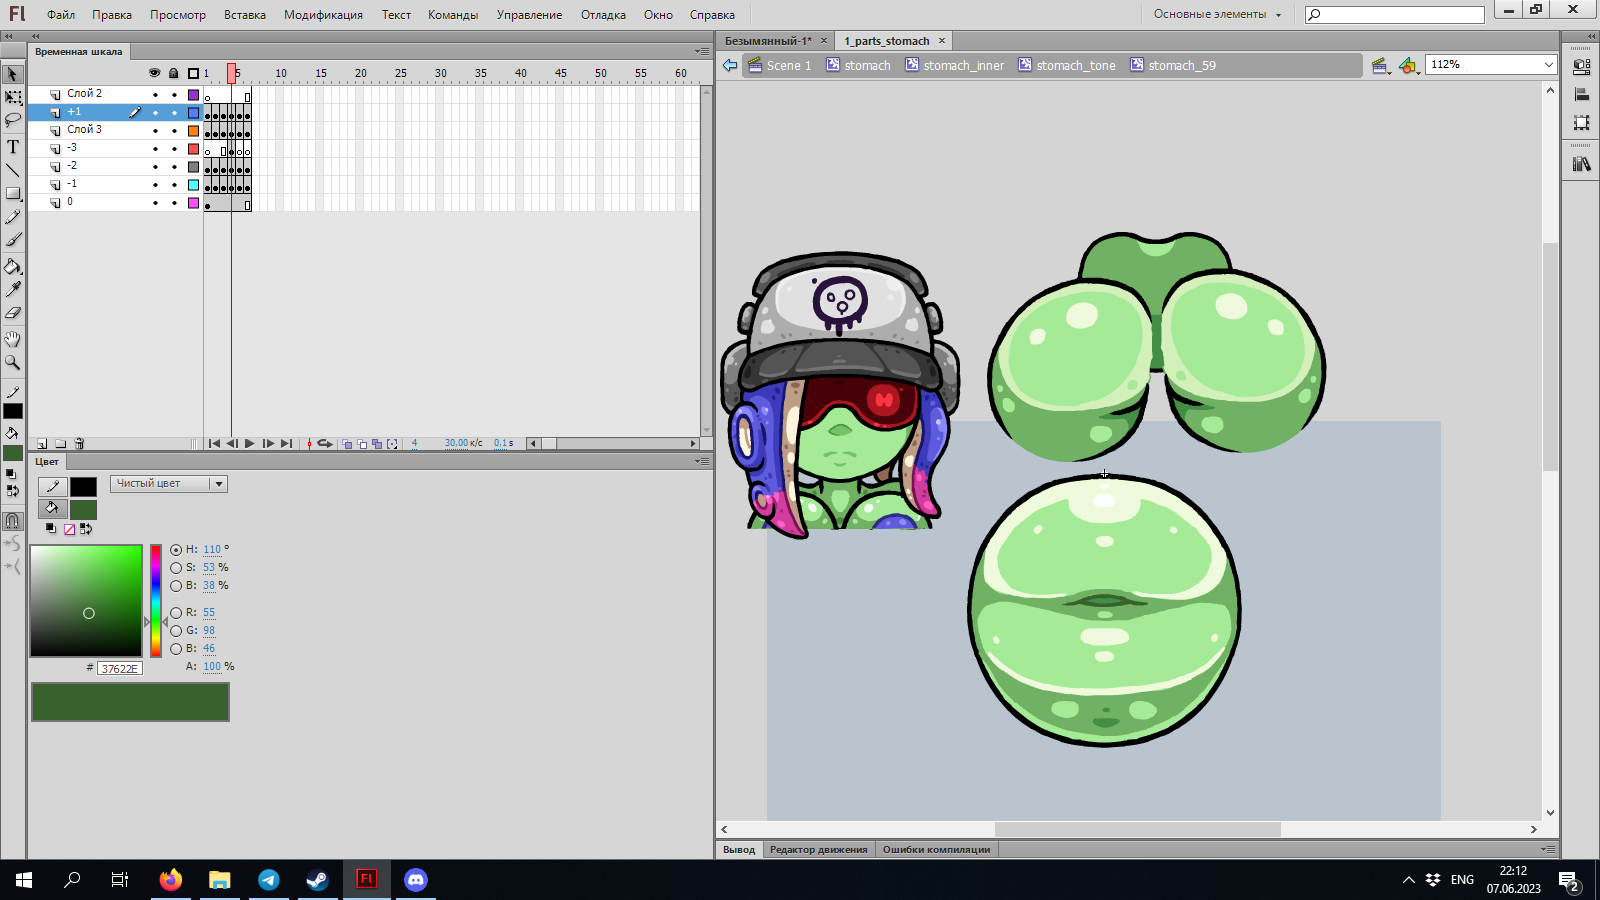Viewport: 1600px width, 900px height.
Task: Open the Управление menu
Action: coord(529,15)
